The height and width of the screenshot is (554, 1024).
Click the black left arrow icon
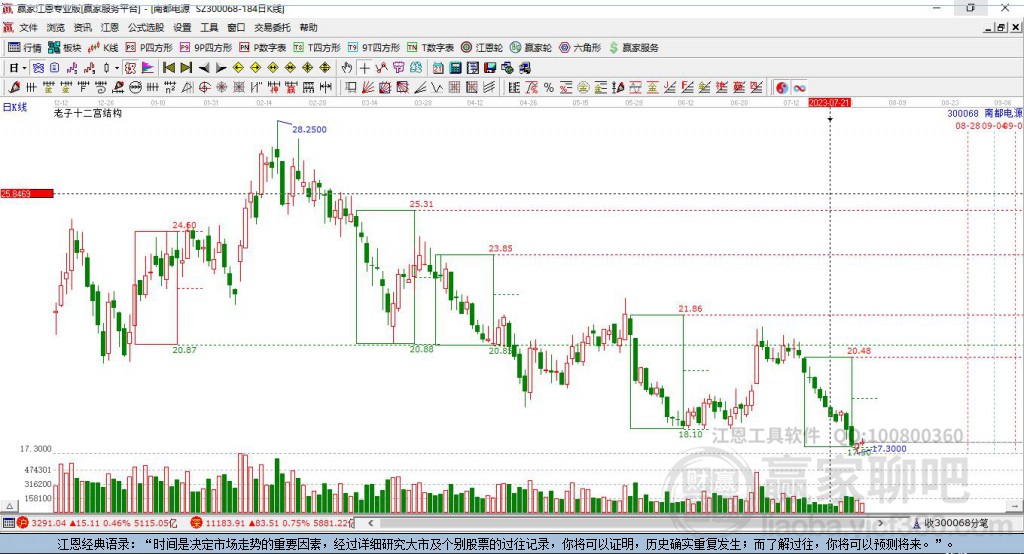pyautogui.click(x=204, y=68)
